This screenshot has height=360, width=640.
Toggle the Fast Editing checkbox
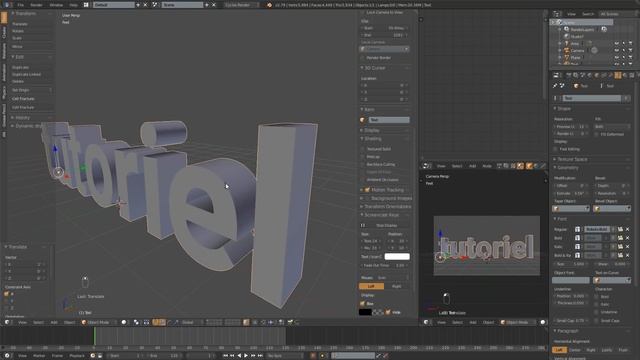tap(556, 149)
